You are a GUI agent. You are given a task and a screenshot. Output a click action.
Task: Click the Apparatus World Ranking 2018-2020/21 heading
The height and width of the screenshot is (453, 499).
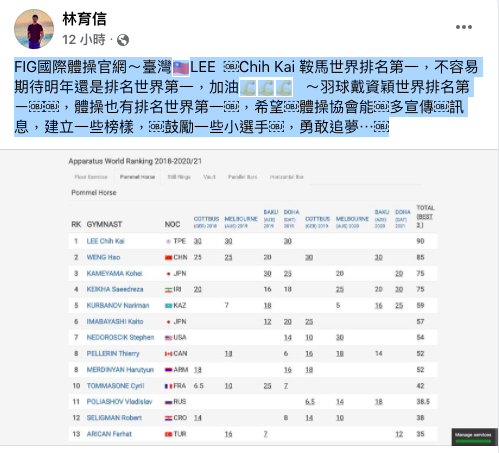[x=135, y=161]
